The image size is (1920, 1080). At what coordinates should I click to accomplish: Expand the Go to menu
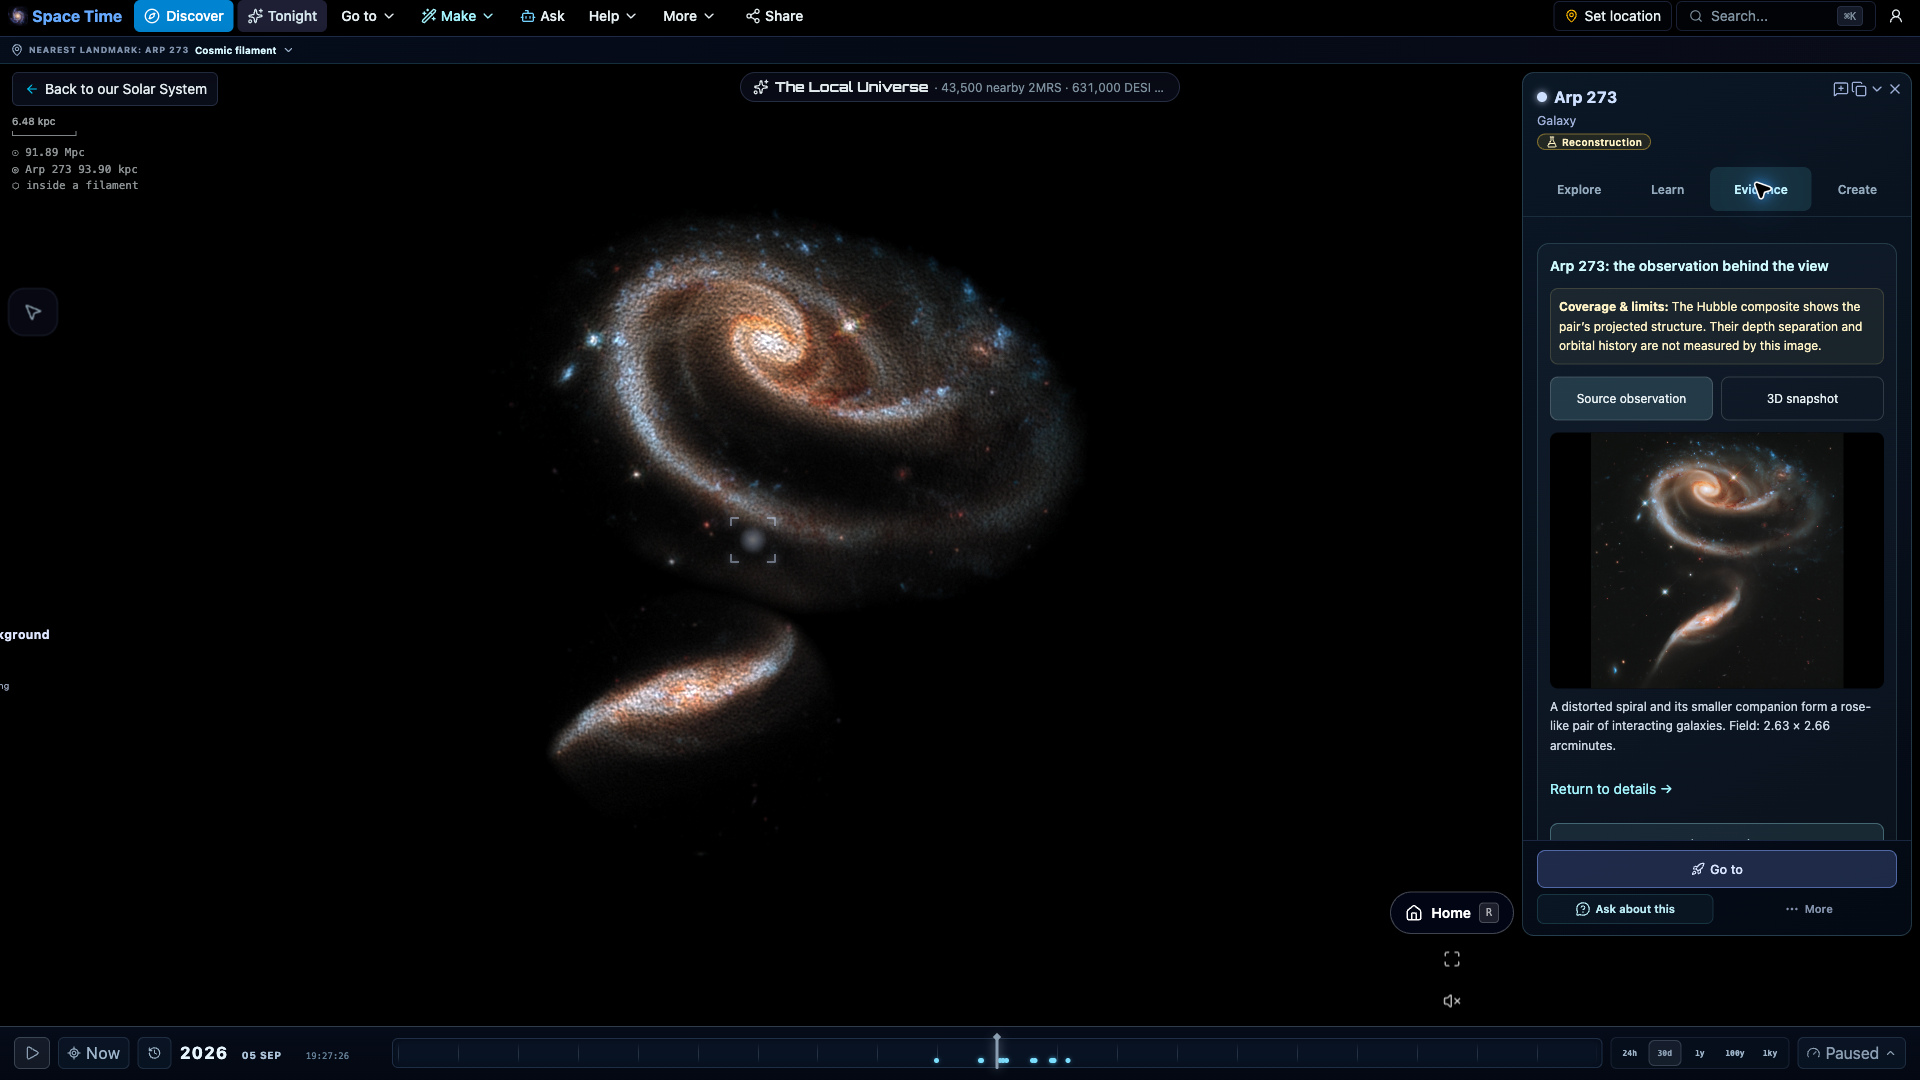click(367, 16)
